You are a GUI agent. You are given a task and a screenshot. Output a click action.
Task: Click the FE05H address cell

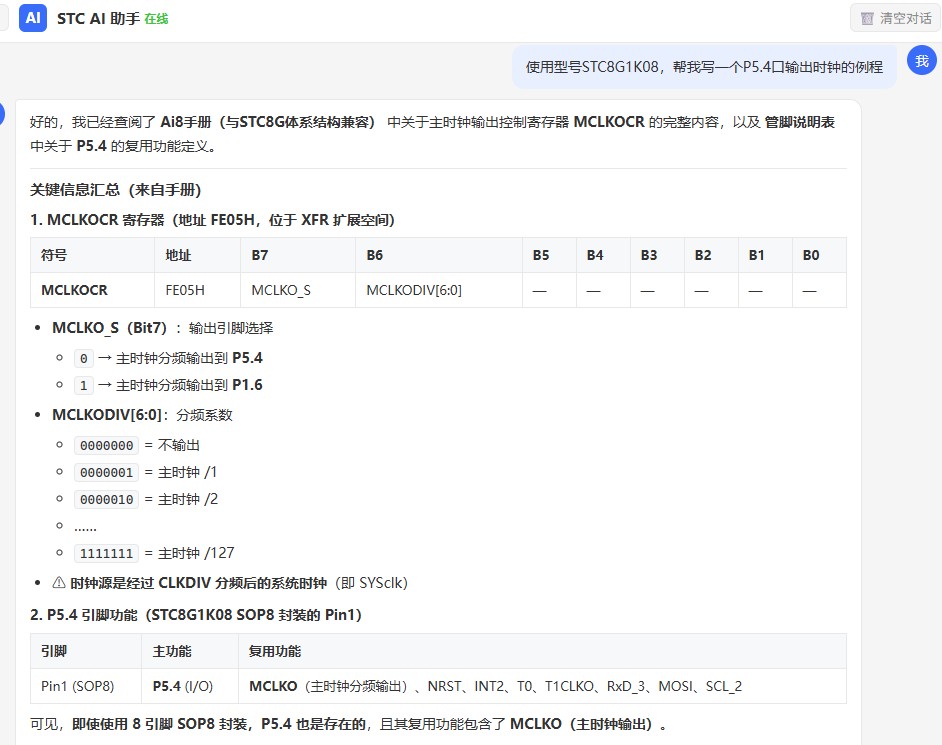coord(198,290)
